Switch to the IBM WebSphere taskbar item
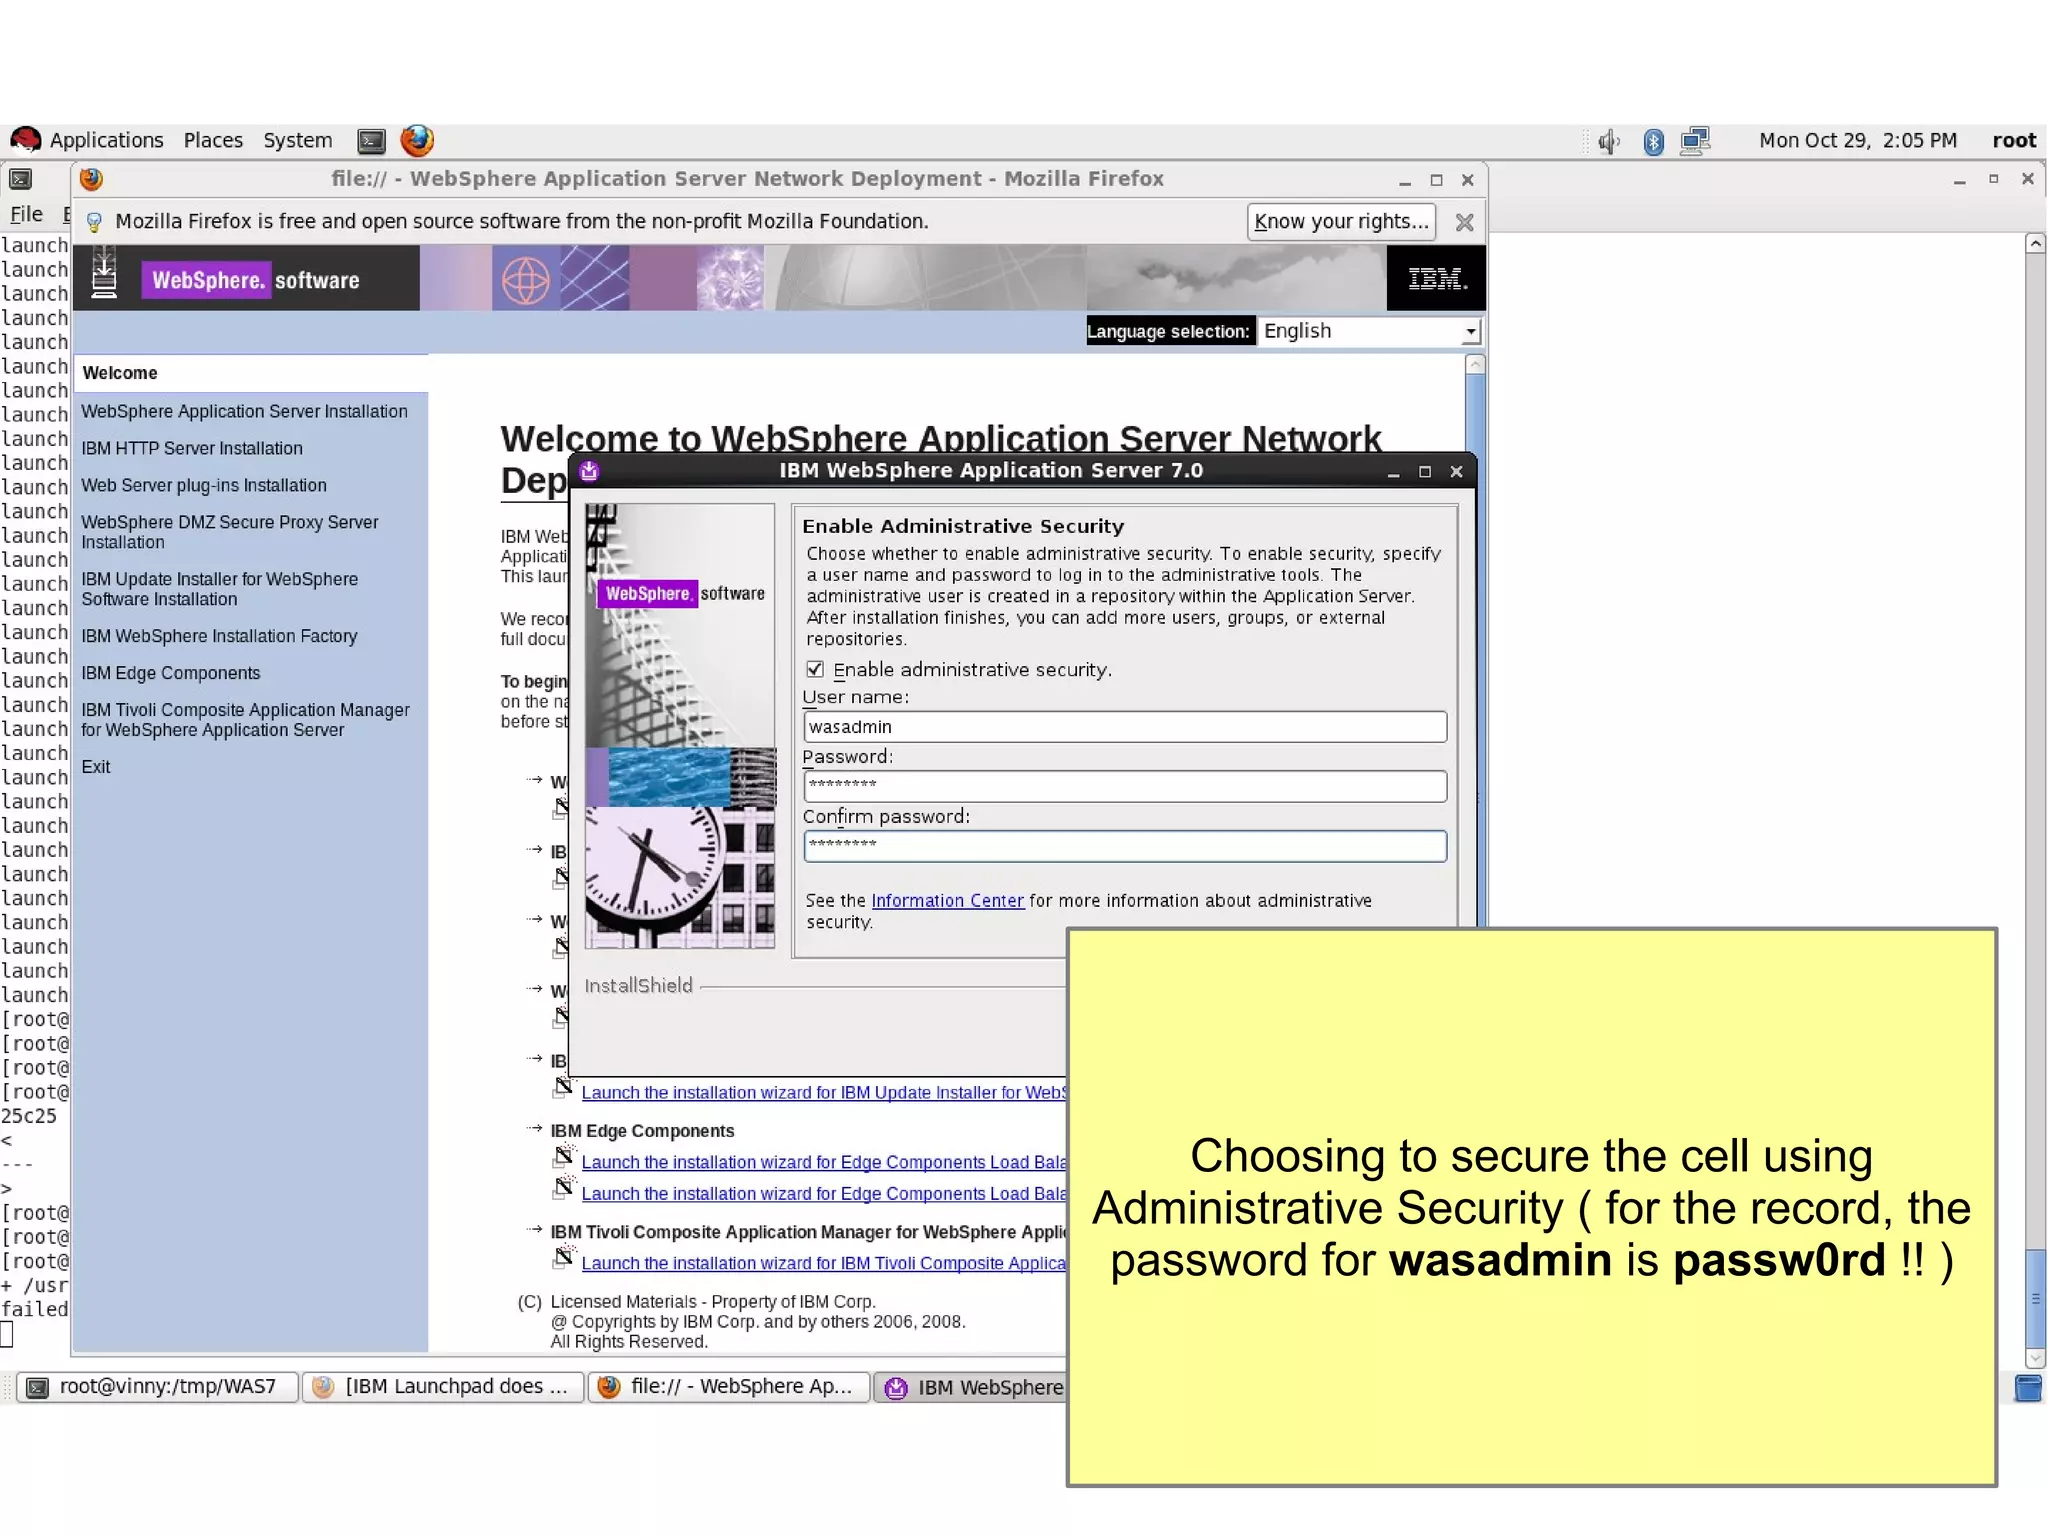Viewport: 2048px width, 1535px height. click(x=970, y=1388)
